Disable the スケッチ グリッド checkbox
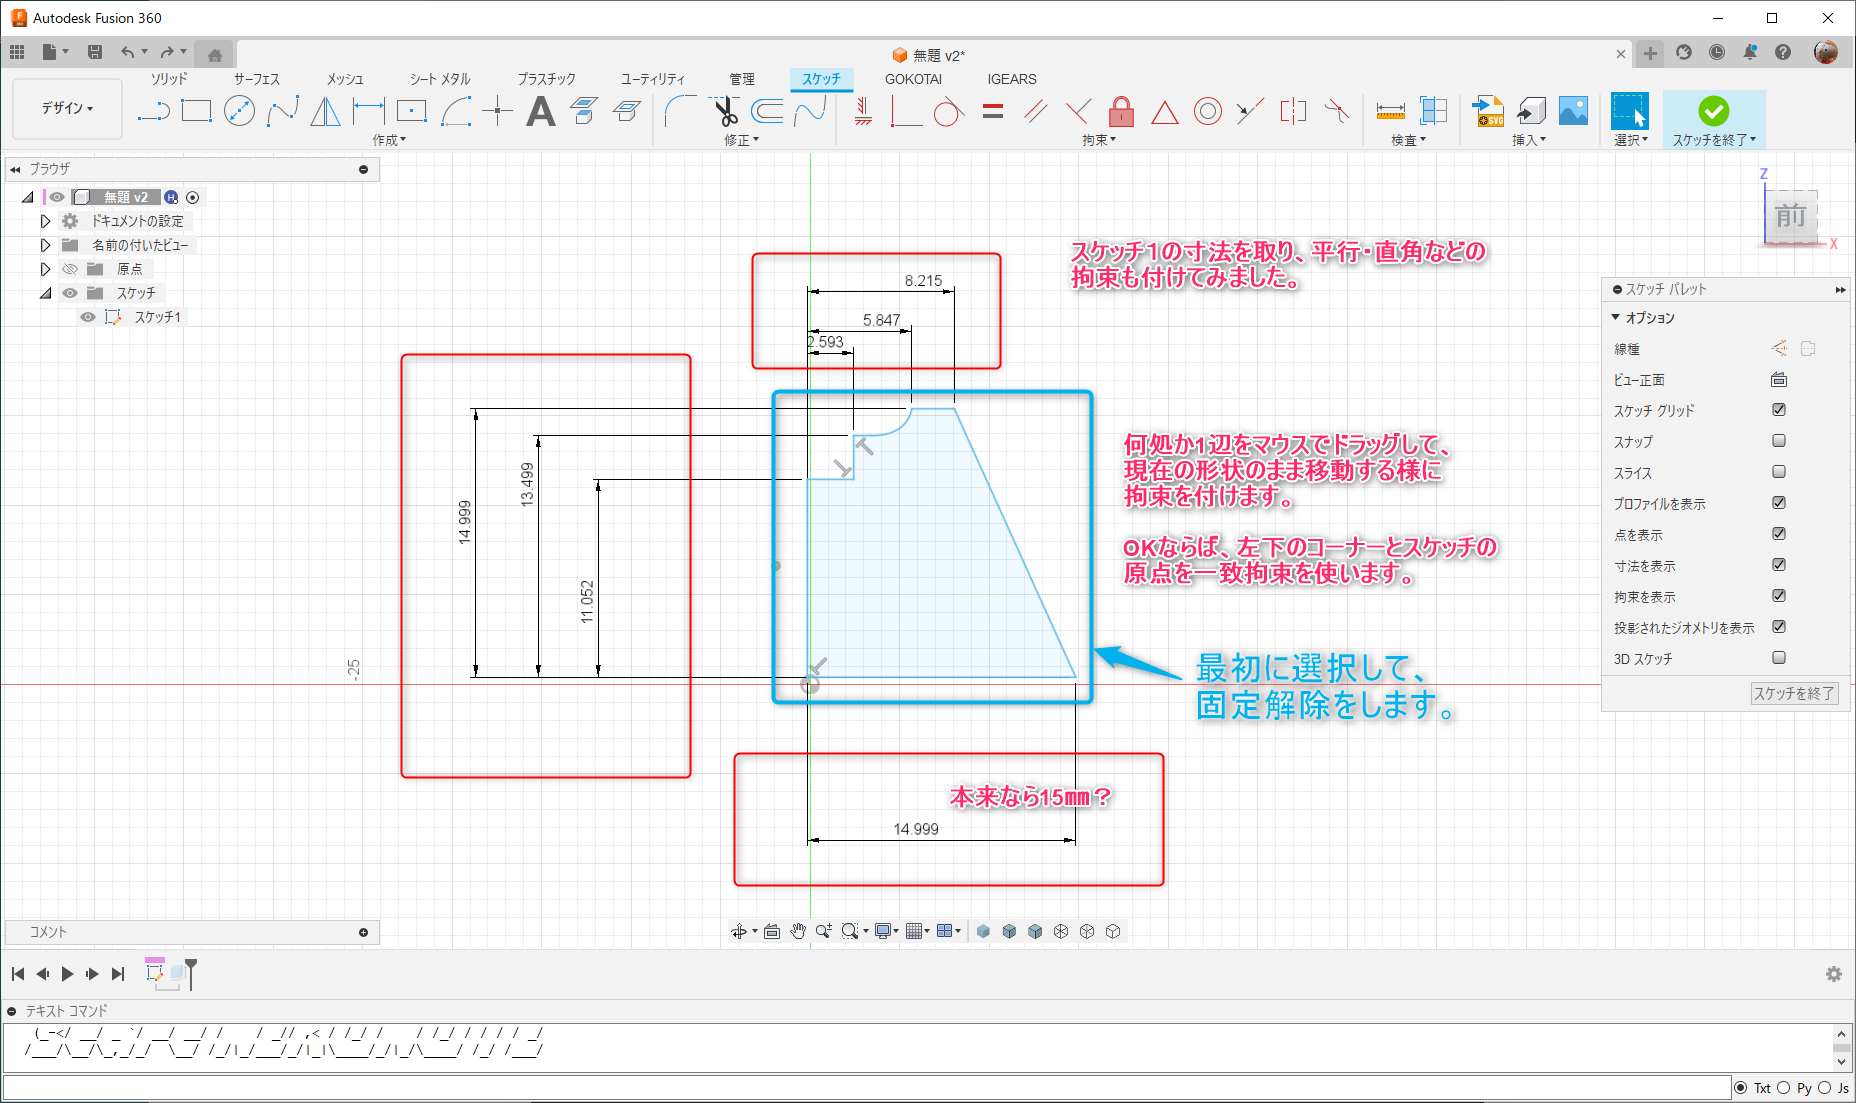This screenshot has width=1856, height=1103. [1779, 410]
